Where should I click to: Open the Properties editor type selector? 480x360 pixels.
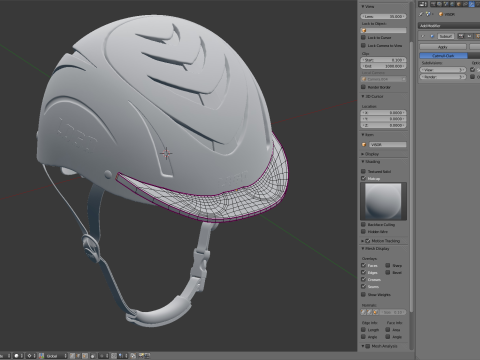(x=423, y=4)
